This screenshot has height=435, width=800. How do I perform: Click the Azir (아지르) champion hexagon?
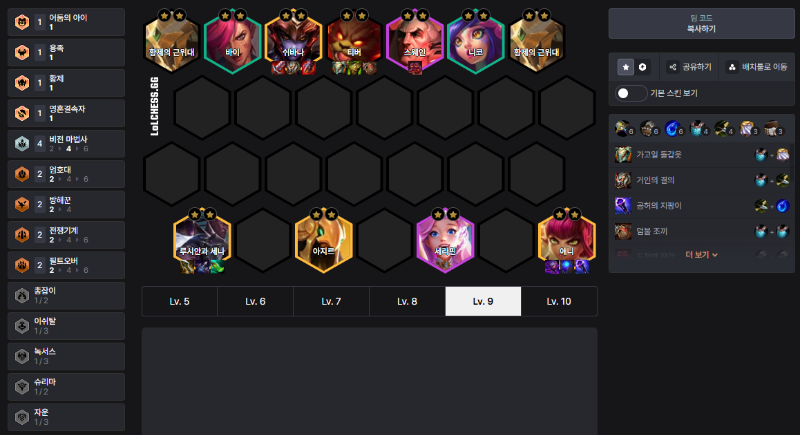(324, 242)
